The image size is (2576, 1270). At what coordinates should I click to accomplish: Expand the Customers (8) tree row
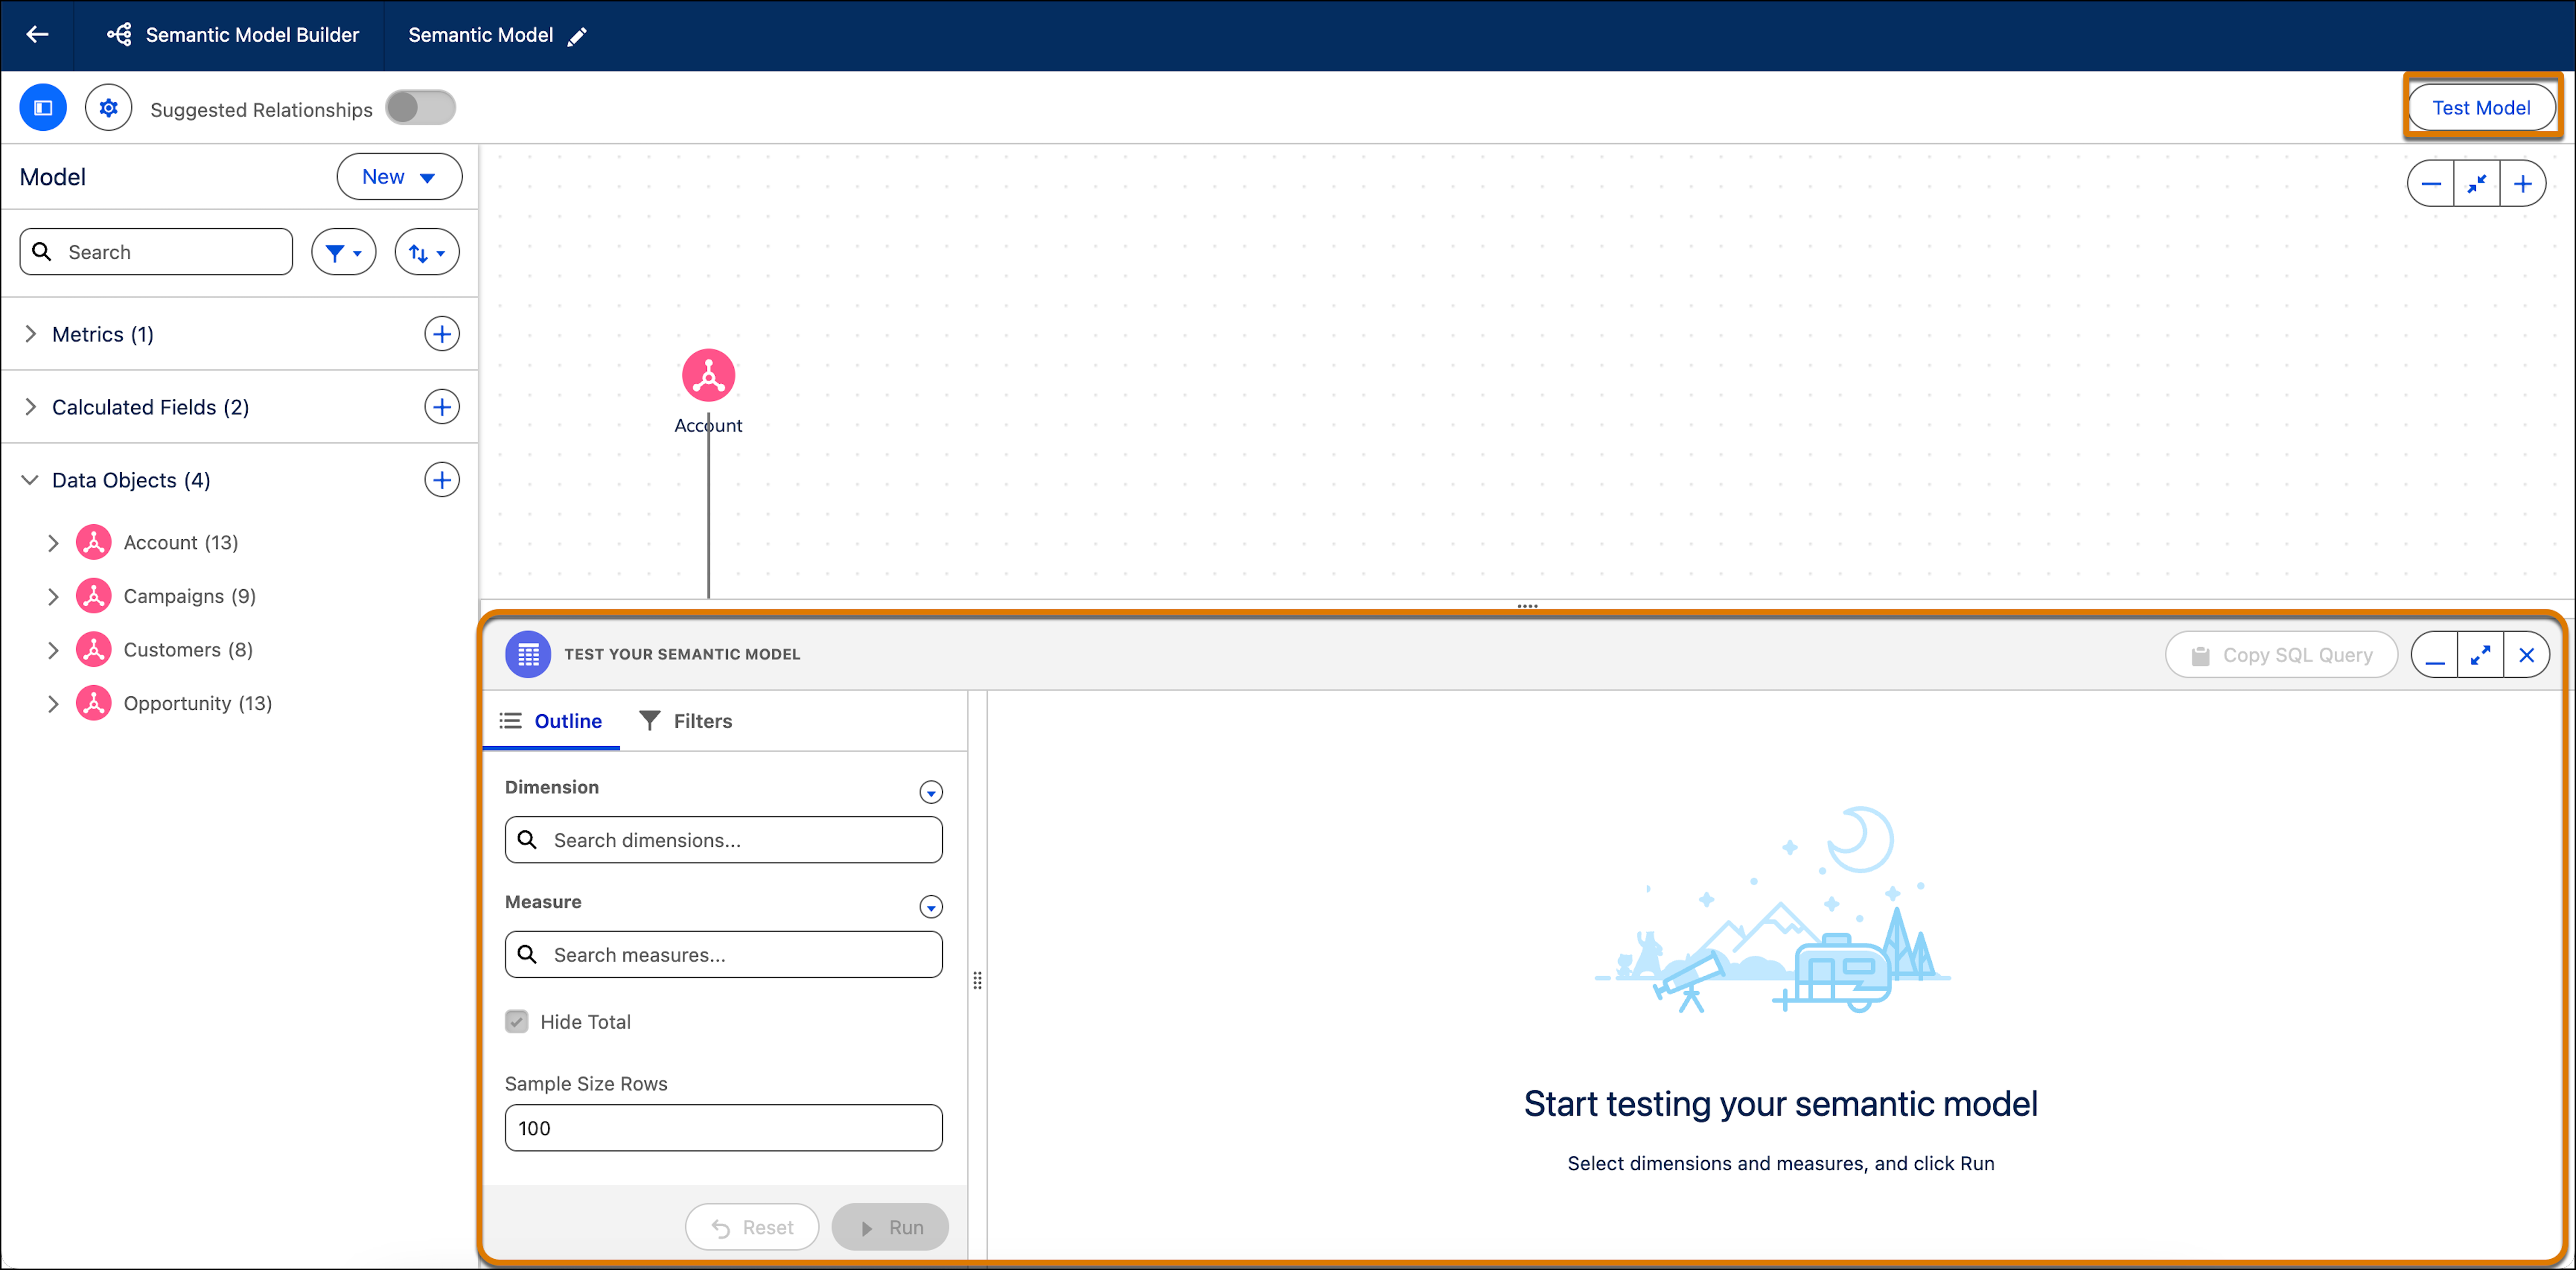(x=53, y=650)
